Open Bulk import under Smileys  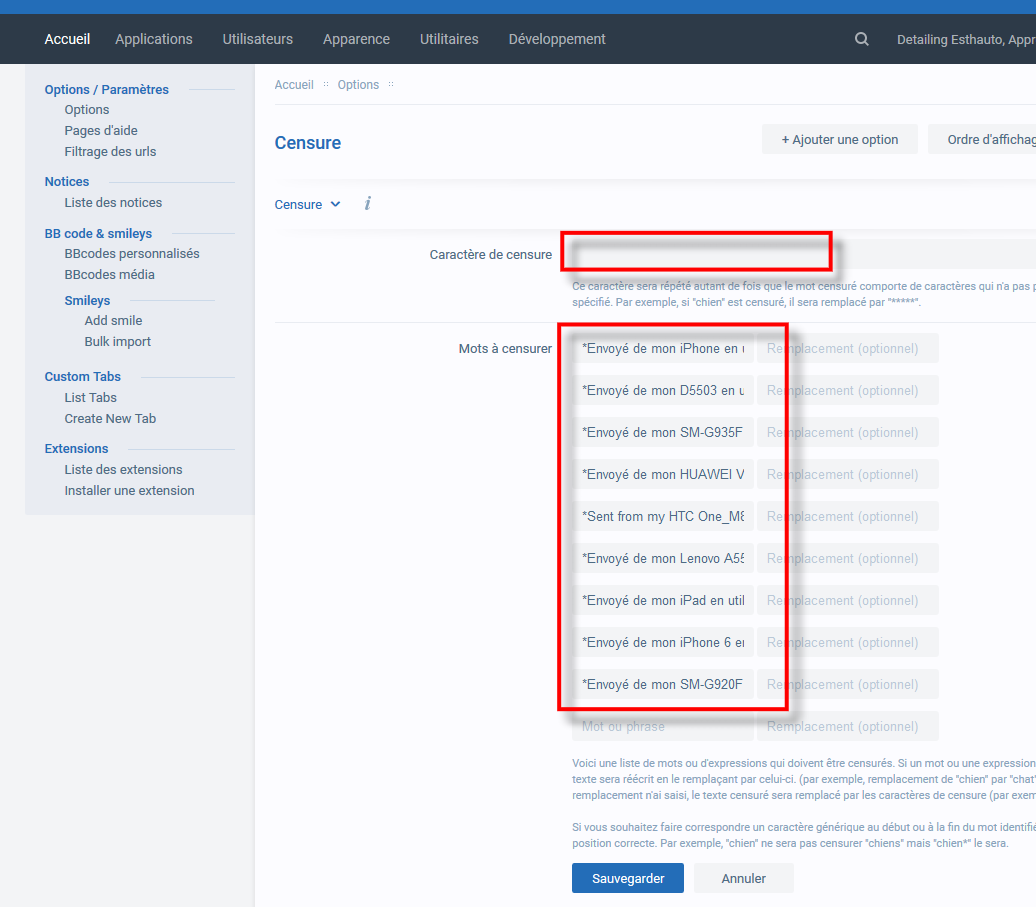(x=118, y=342)
